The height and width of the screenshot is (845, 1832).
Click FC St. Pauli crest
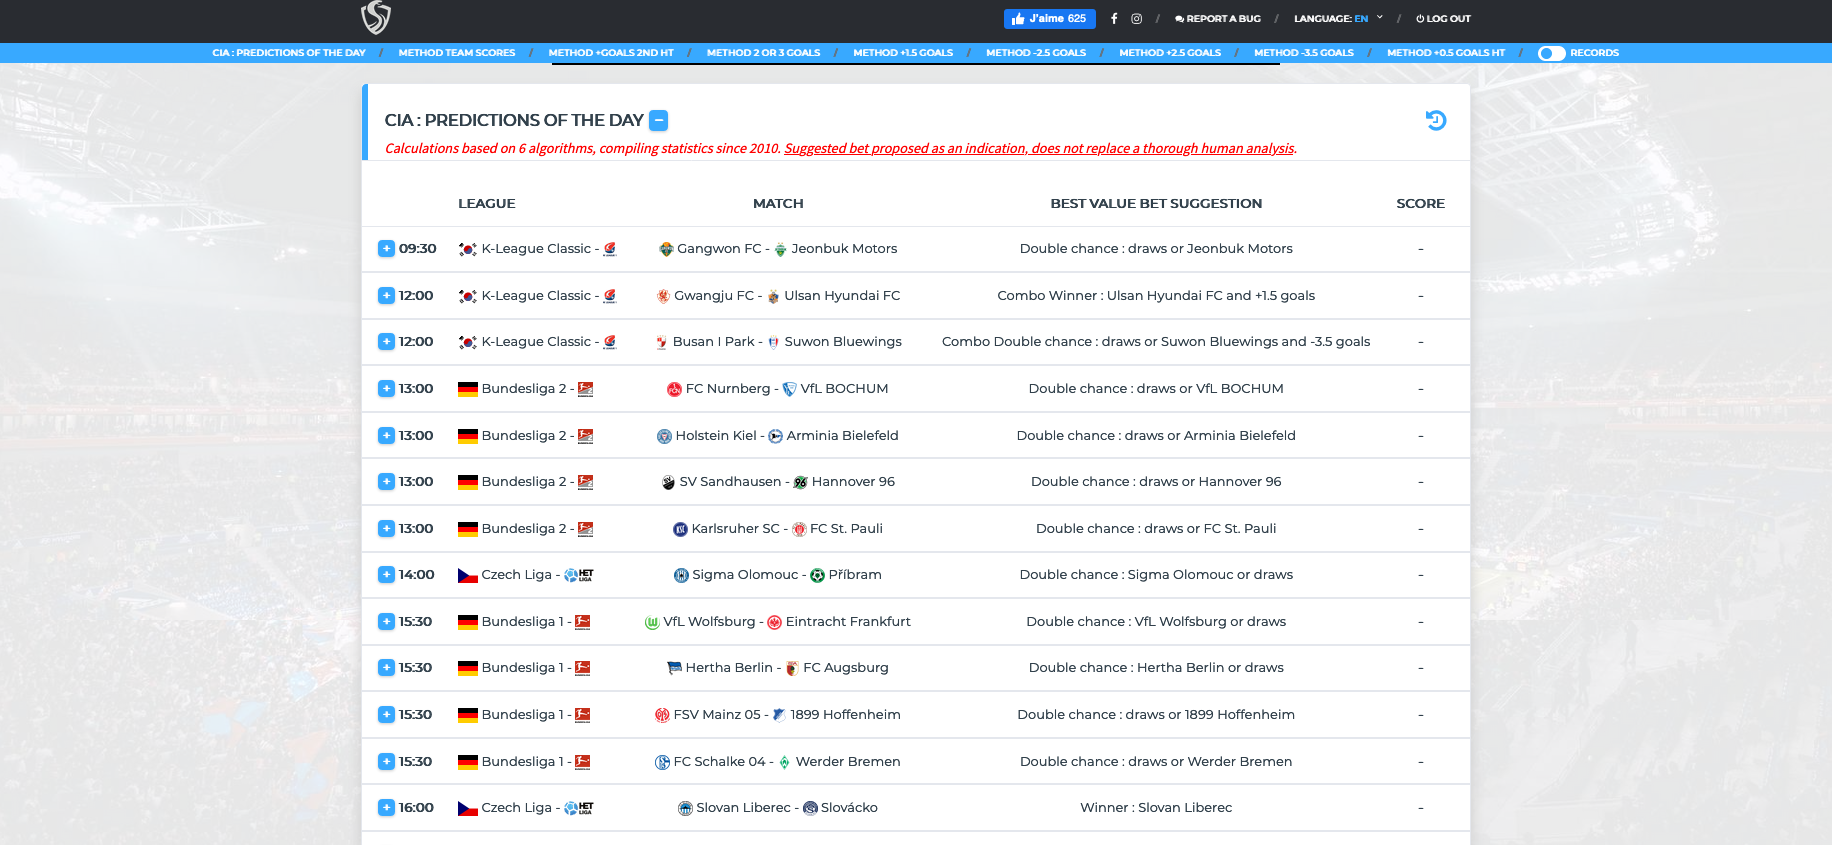coord(799,529)
